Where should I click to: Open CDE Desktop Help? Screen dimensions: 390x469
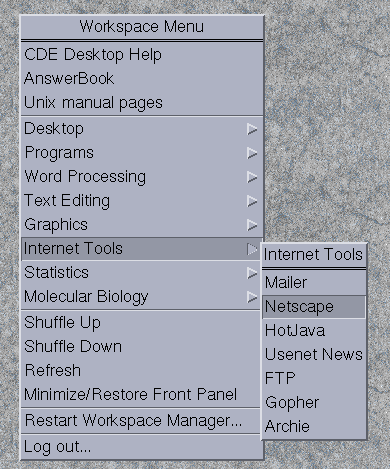(142, 54)
